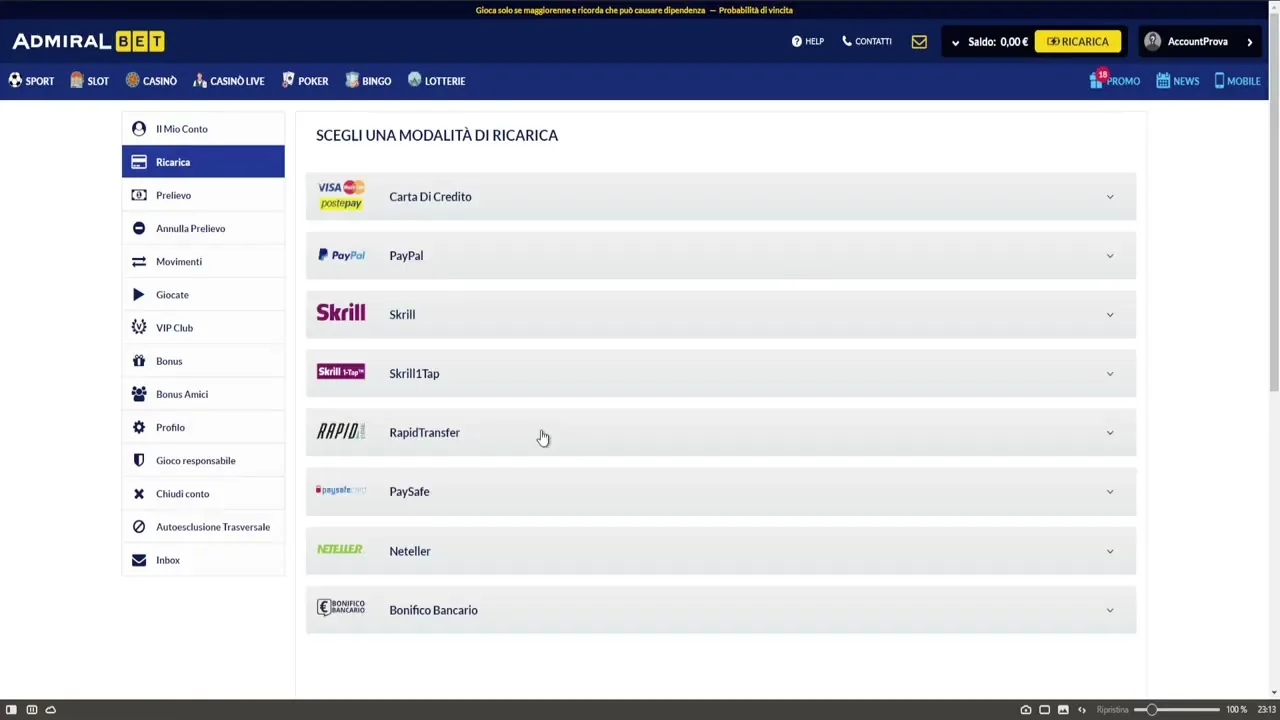Screen dimensions: 1280x720
Task: Click the Prelievo sidebar icon
Action: pos(139,195)
